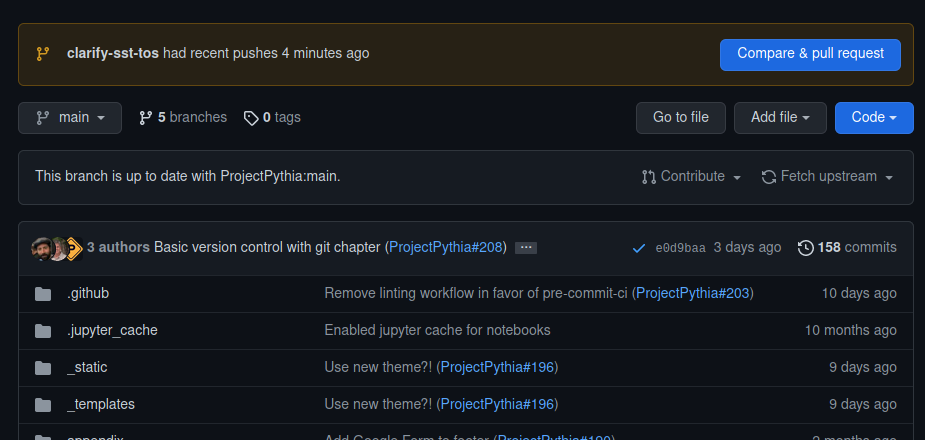The image size is (925, 440).
Task: Click the tag icon next to 0 tags
Action: coord(251,118)
